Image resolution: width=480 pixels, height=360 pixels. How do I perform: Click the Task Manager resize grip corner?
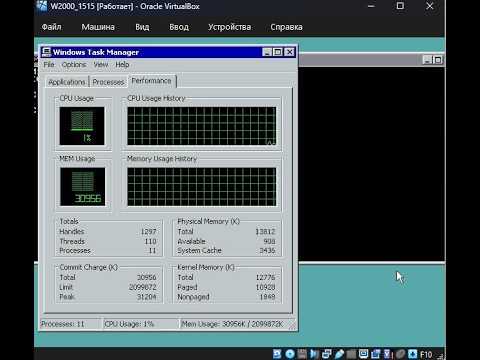293,326
